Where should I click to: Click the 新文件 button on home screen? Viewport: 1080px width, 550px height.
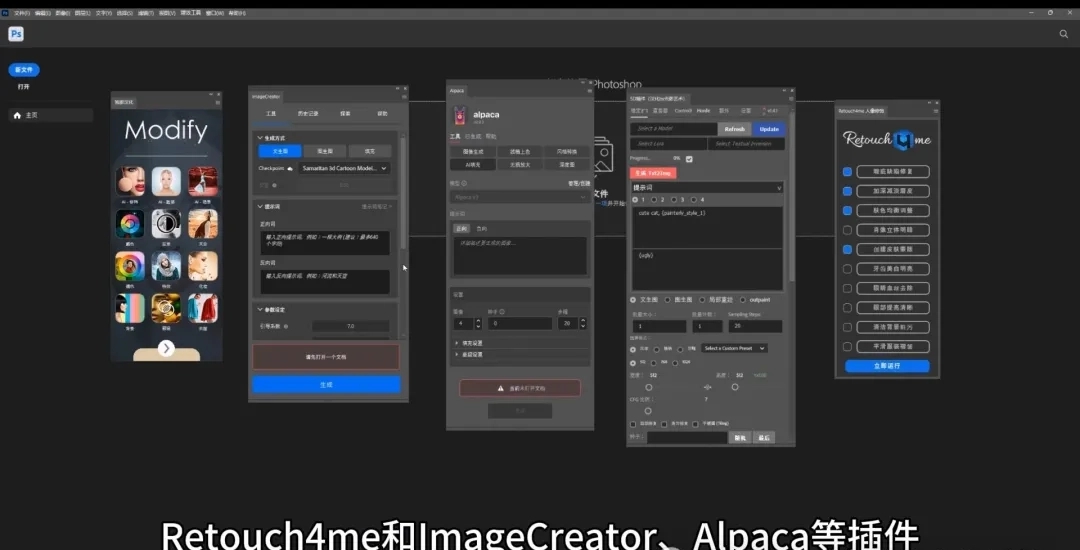coord(24,70)
